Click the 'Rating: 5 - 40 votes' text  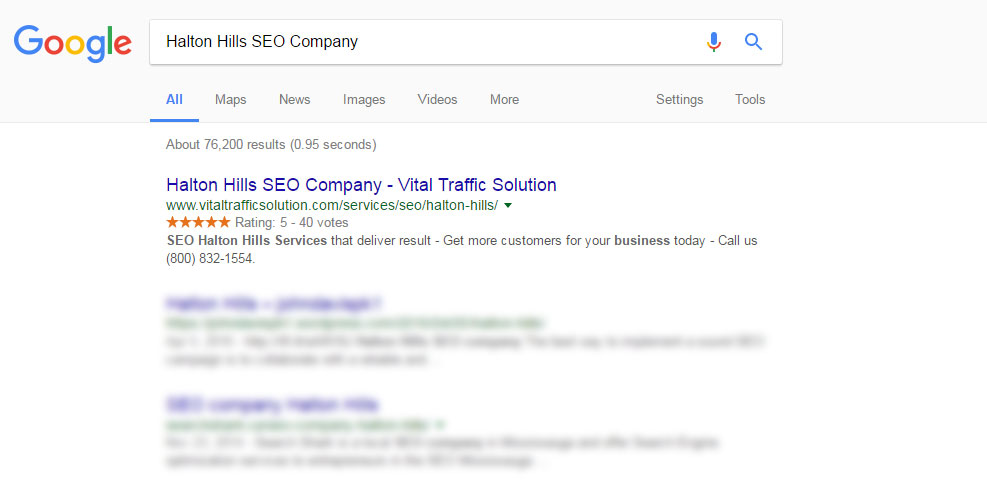tap(291, 222)
